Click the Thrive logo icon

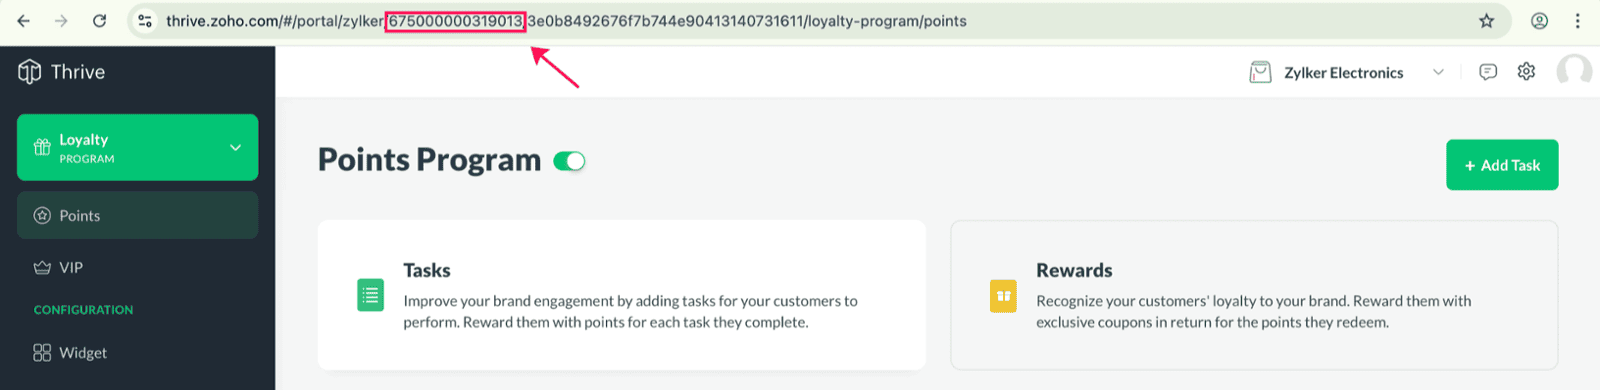click(x=30, y=72)
